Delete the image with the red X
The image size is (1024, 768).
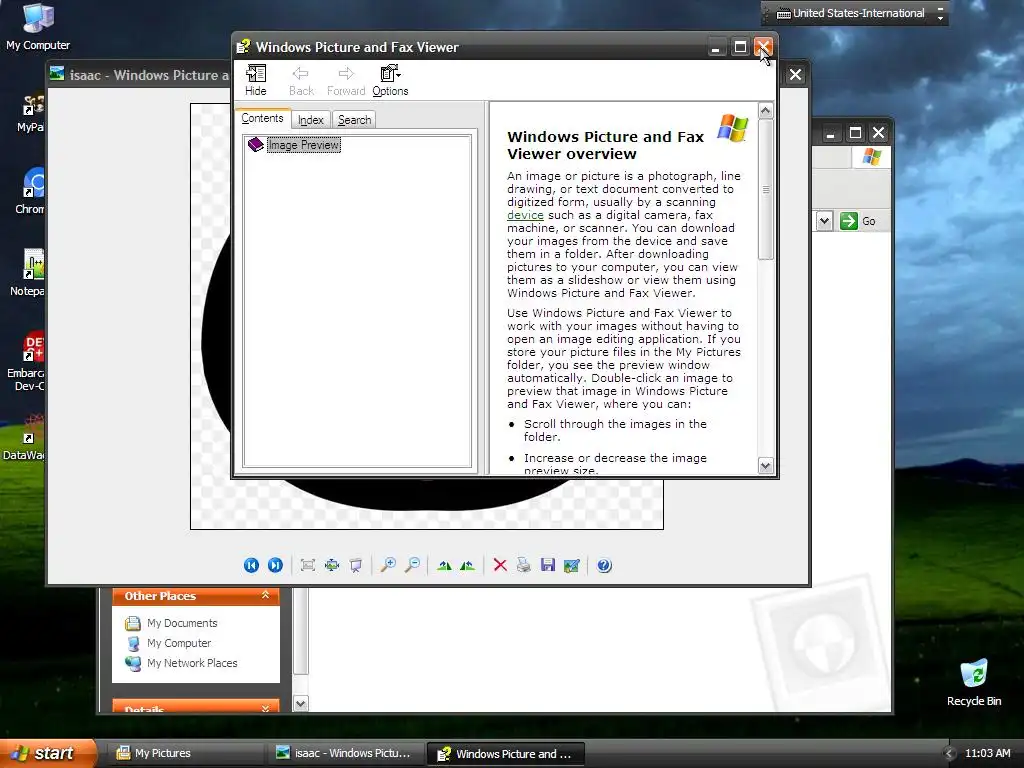500,566
